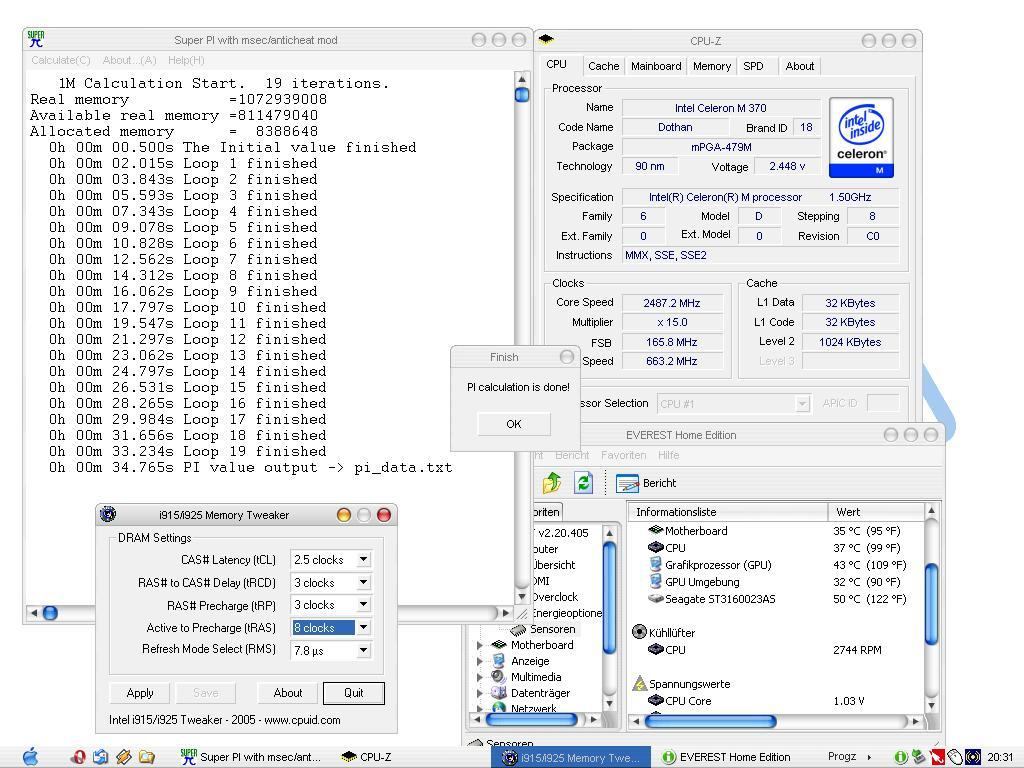
Task: Click the Bericht toolbar button label
Action: 659,483
